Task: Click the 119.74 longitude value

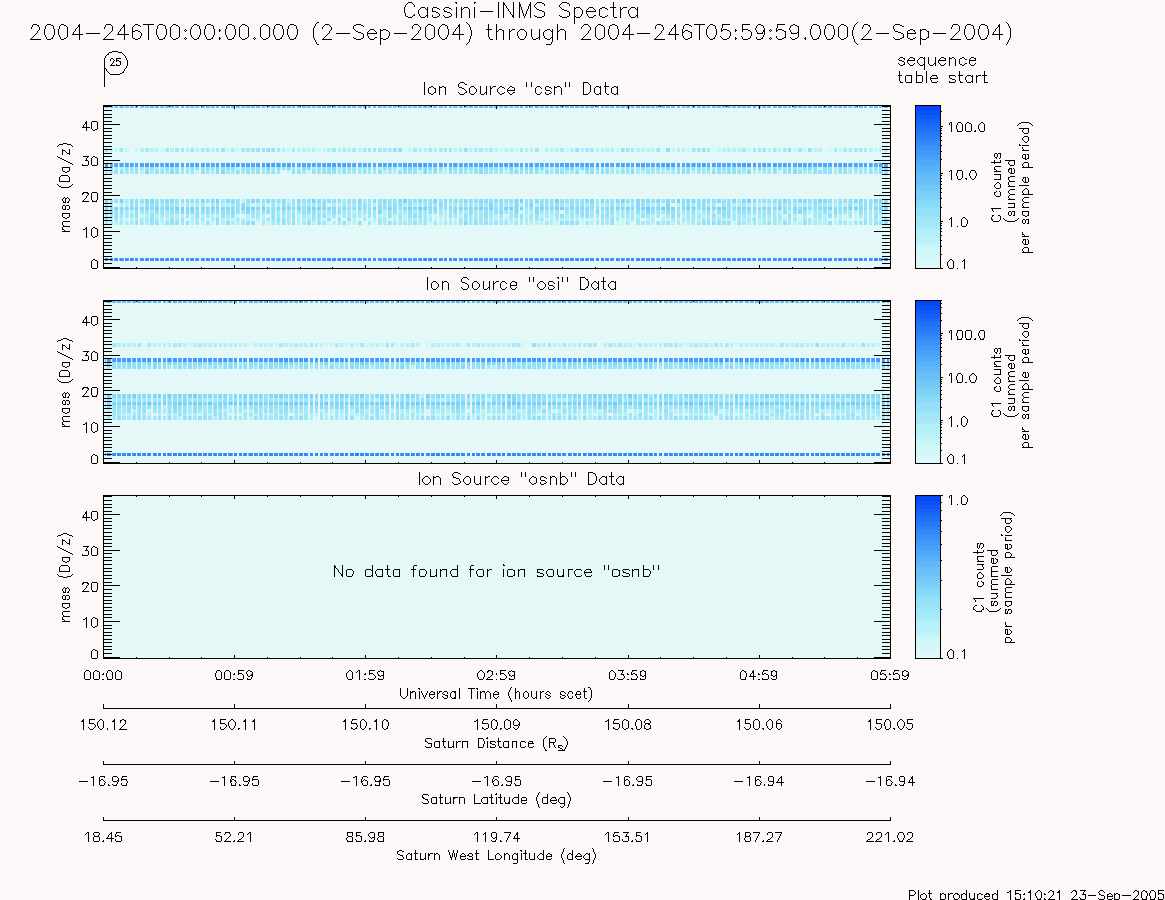Action: [x=496, y=838]
